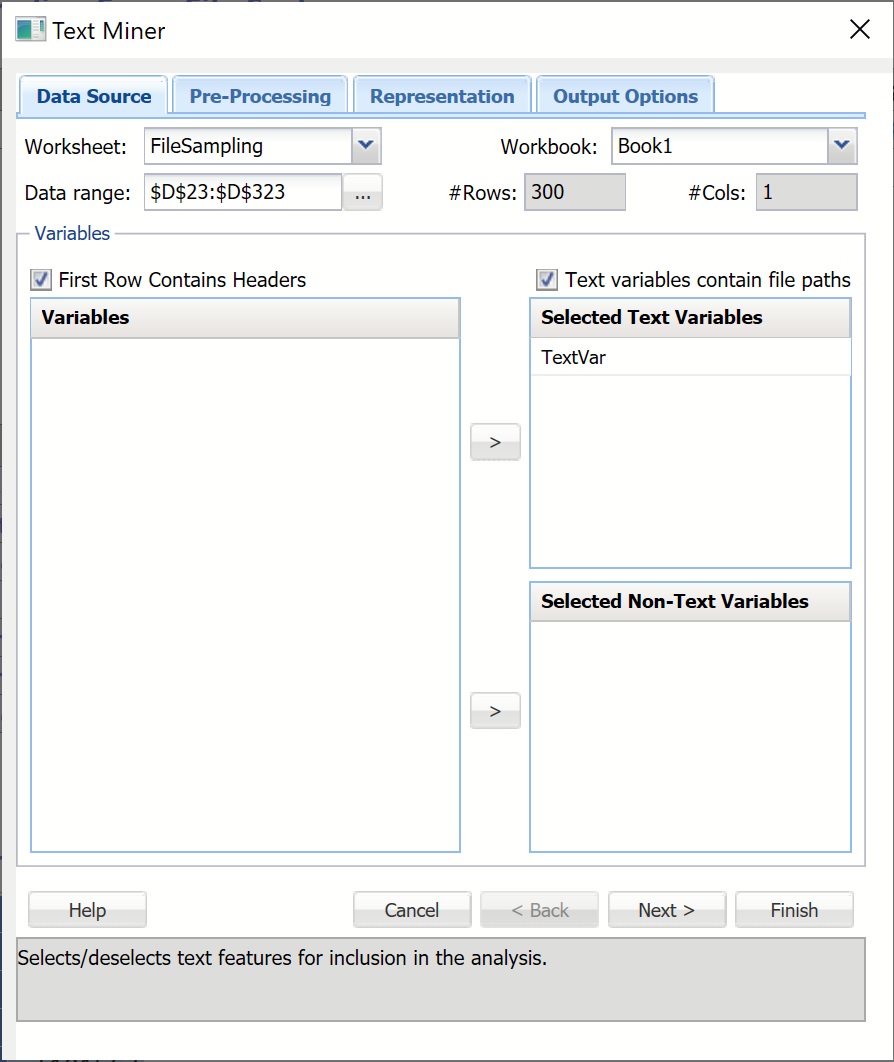Move variable to Selected Non-Text Variables list
The width and height of the screenshot is (894, 1062).
[x=495, y=711]
